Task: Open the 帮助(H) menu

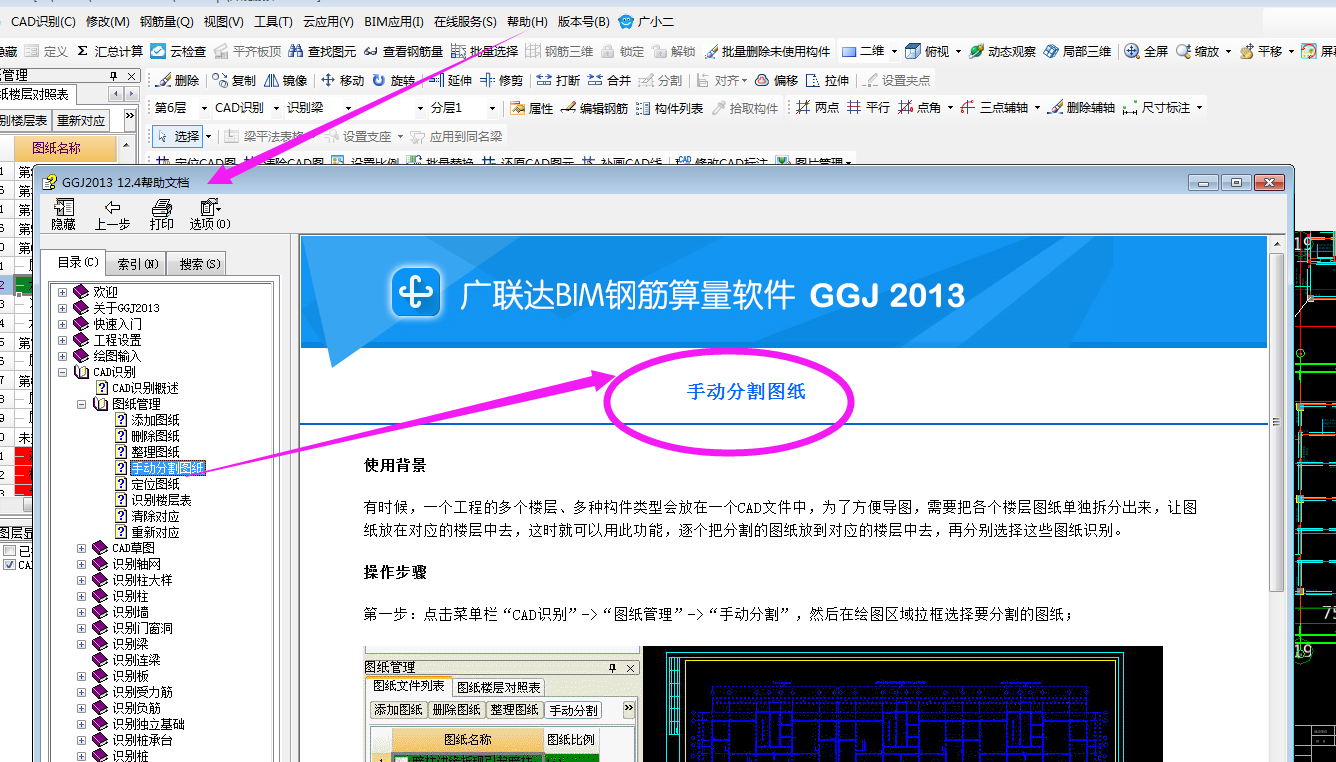Action: click(527, 21)
